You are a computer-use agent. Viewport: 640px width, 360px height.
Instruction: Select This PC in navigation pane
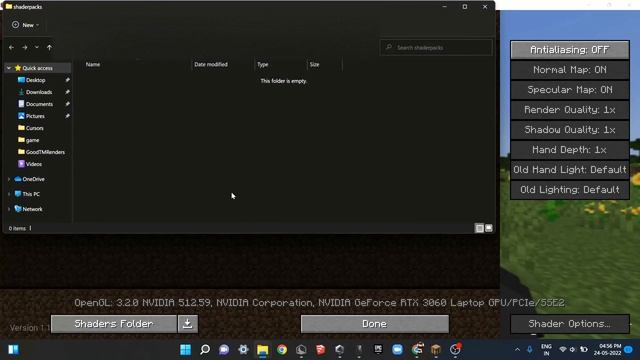tap(31, 194)
